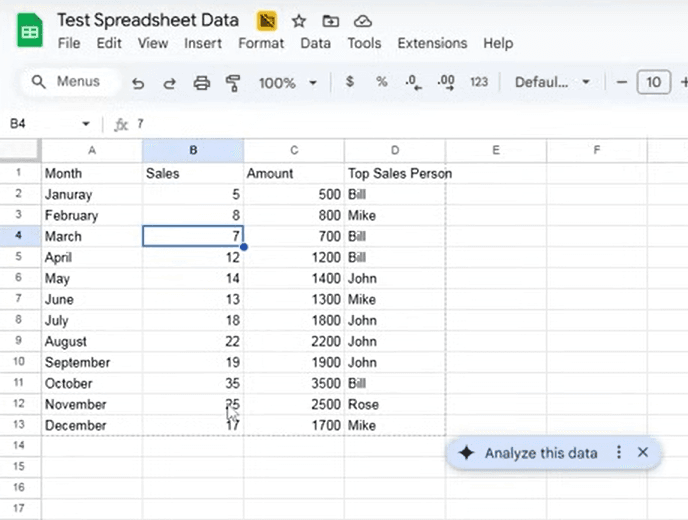Select the December cell
Screen dimensions: 688x520
92,425
